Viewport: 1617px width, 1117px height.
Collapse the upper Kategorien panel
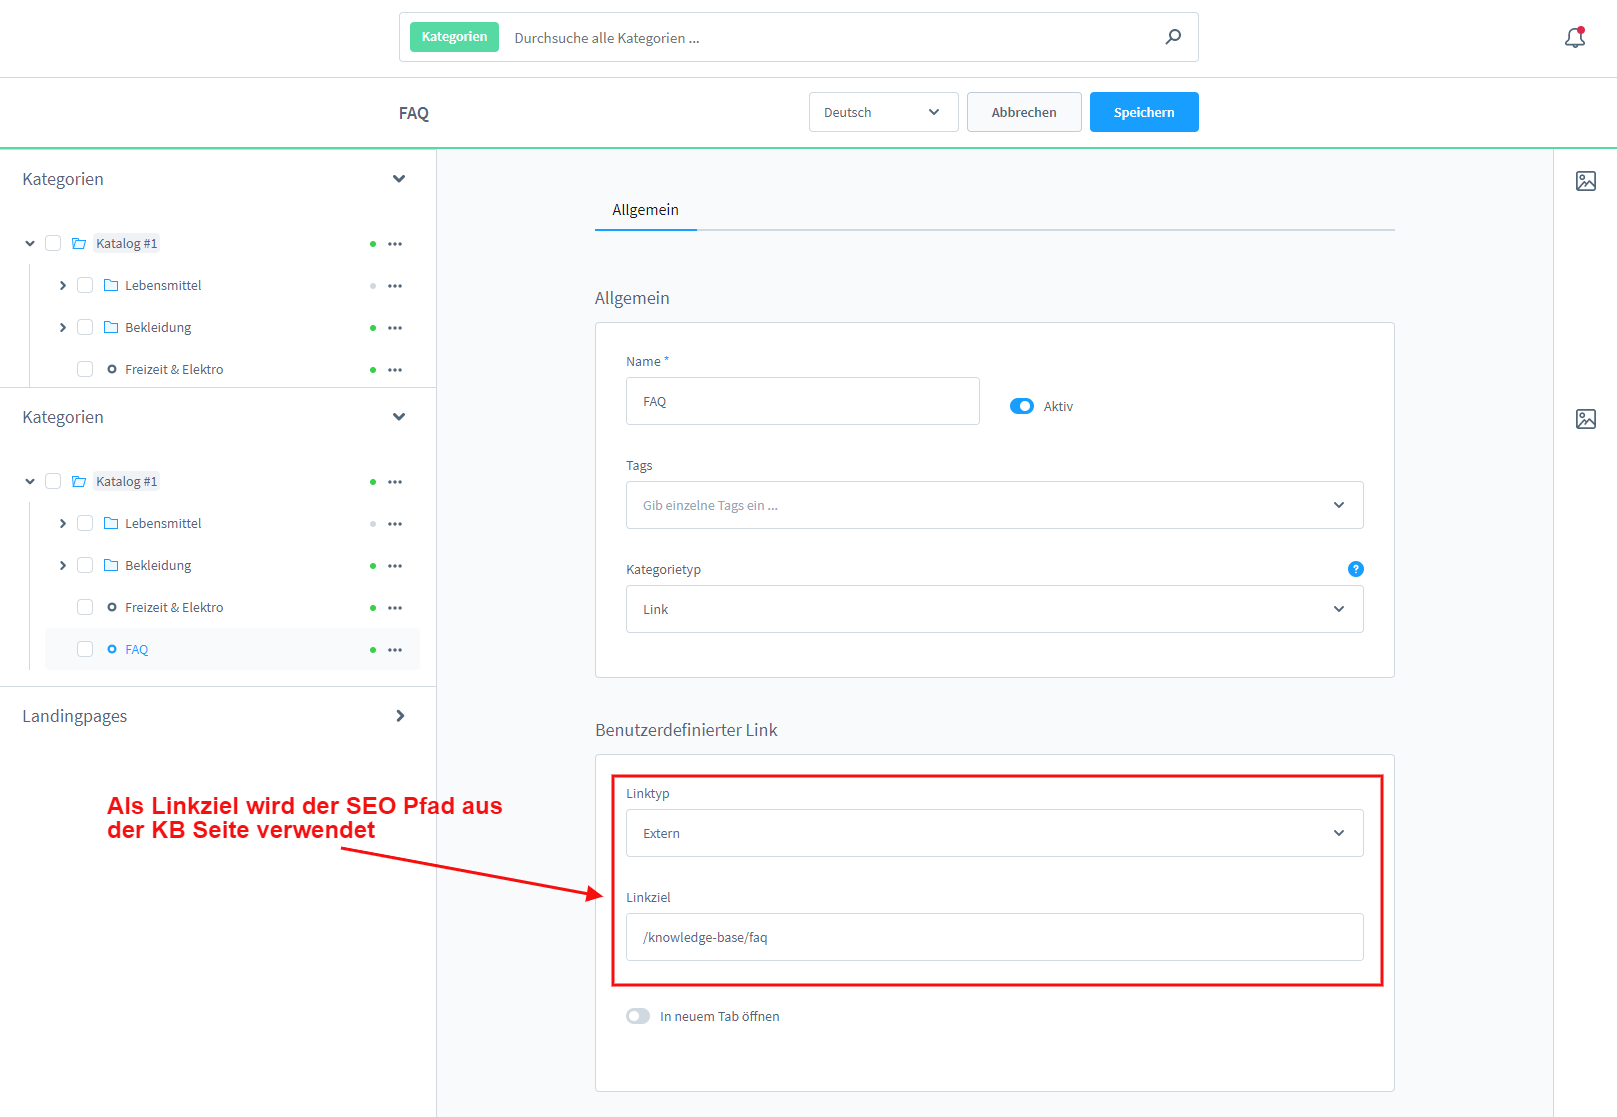click(399, 179)
